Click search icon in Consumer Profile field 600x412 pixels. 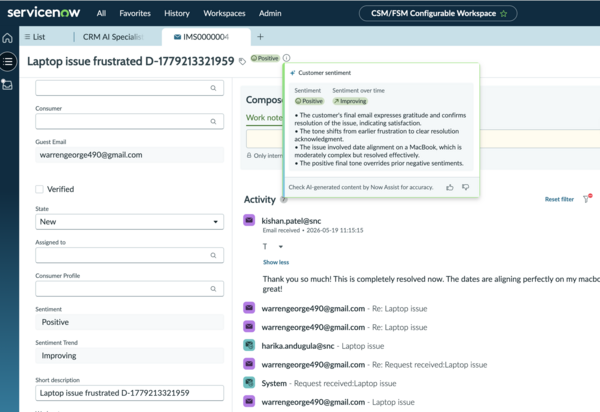[x=213, y=289]
